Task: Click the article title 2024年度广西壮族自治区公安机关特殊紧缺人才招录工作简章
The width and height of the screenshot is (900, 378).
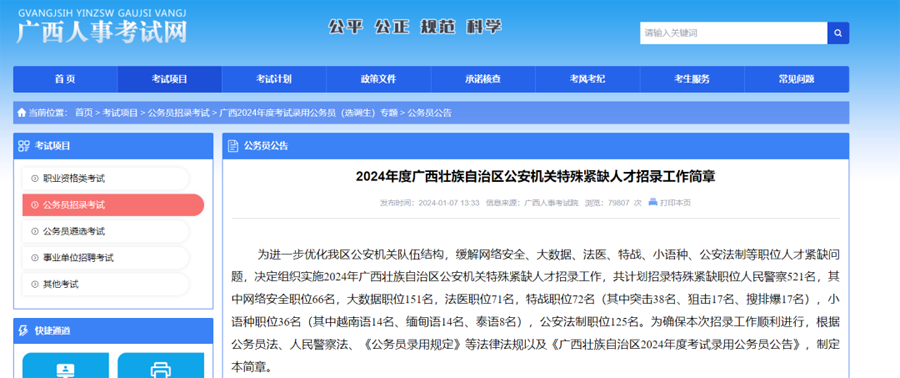Action: pos(536,176)
